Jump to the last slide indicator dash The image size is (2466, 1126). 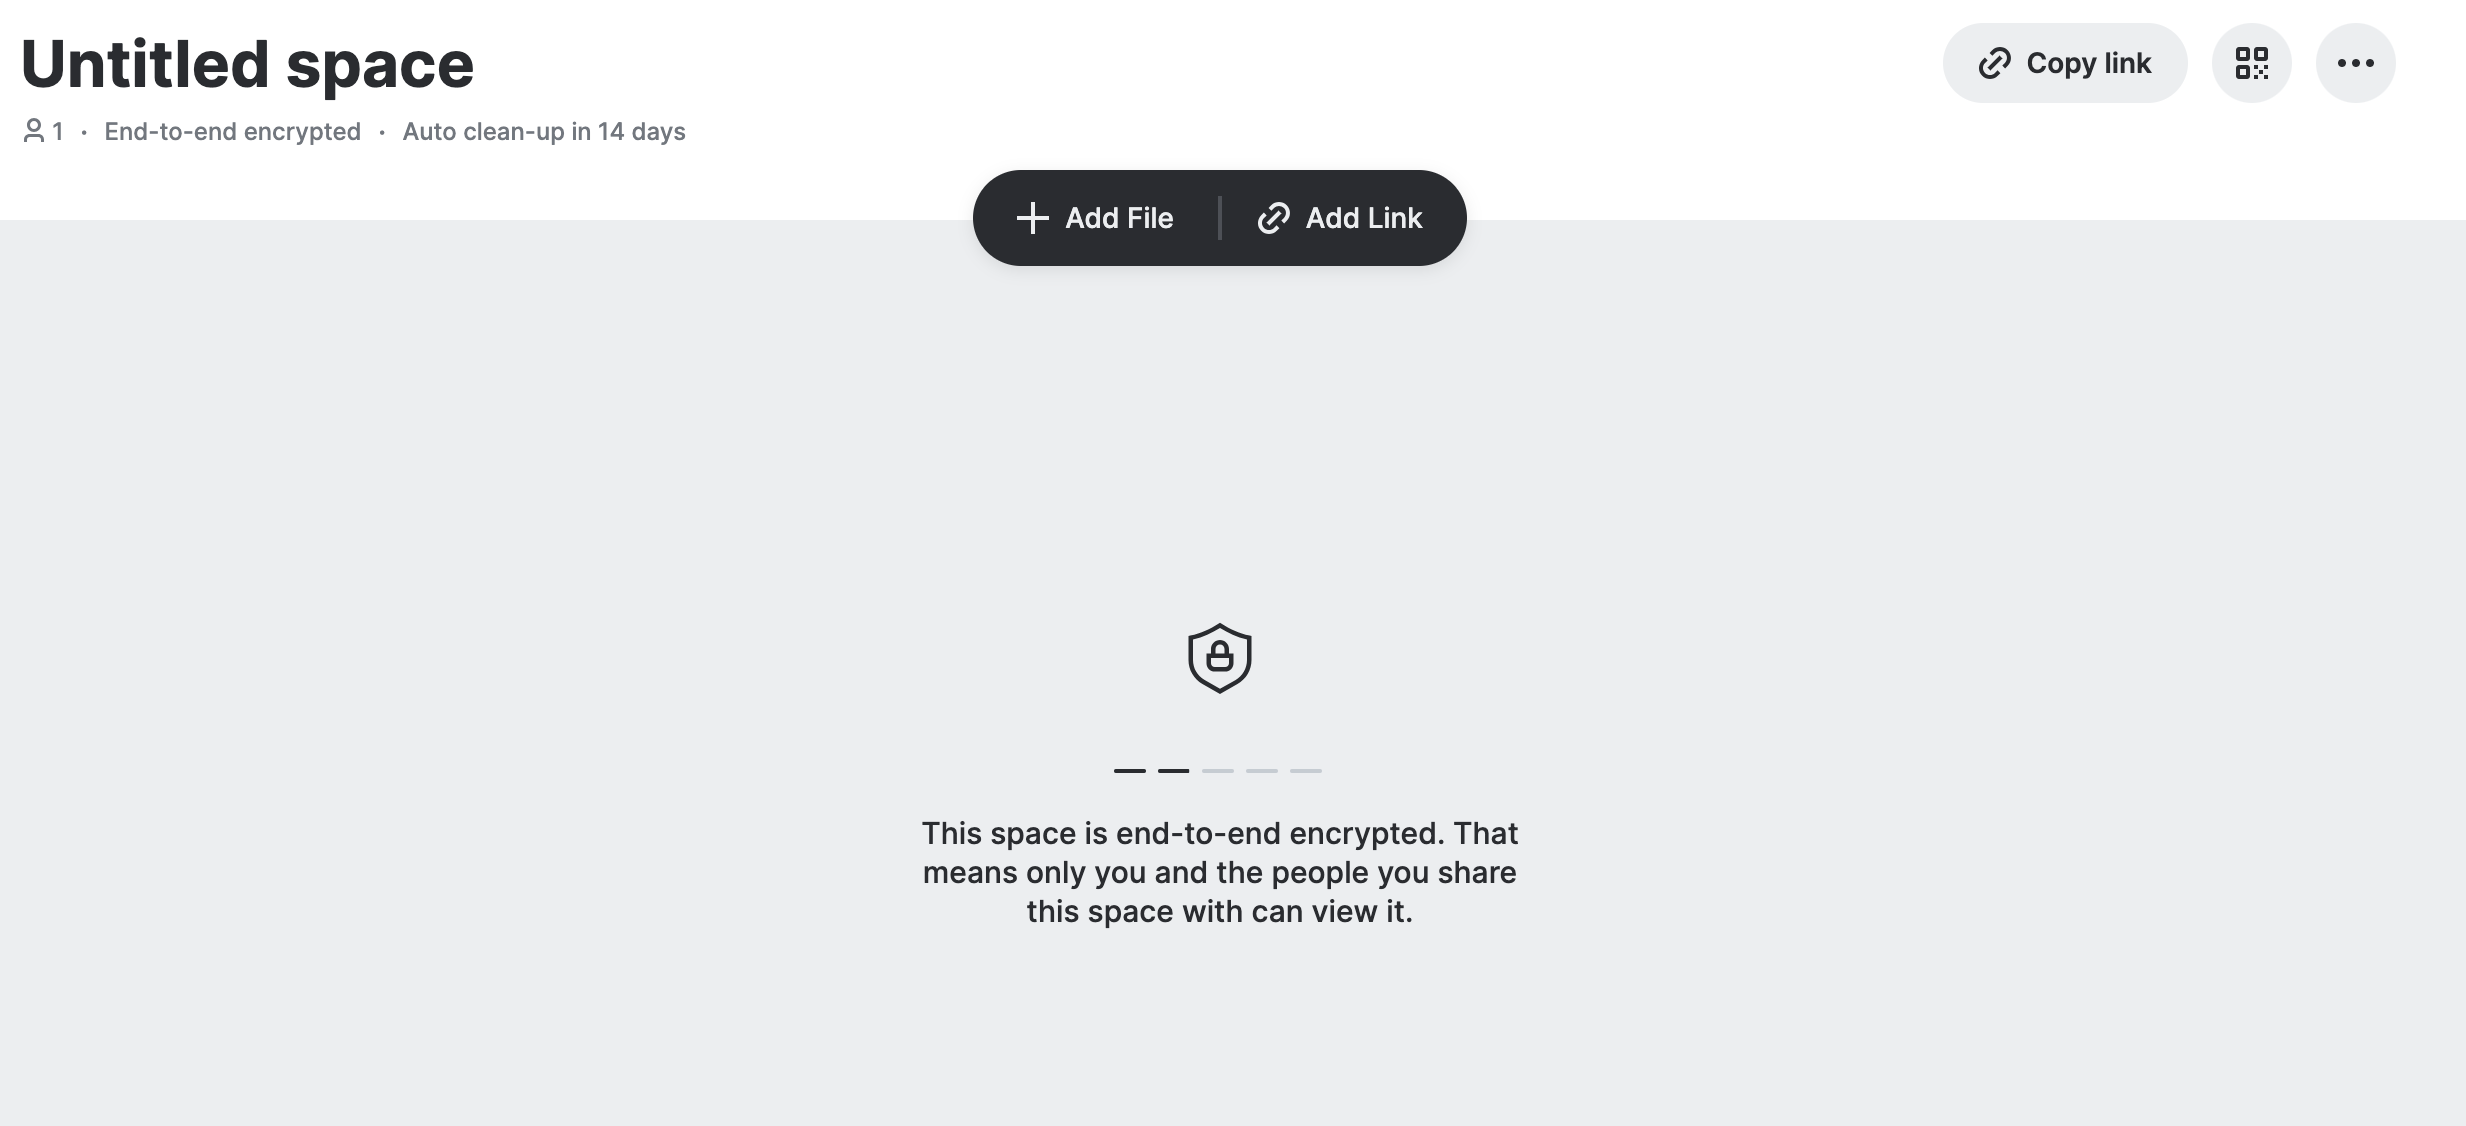1306,770
